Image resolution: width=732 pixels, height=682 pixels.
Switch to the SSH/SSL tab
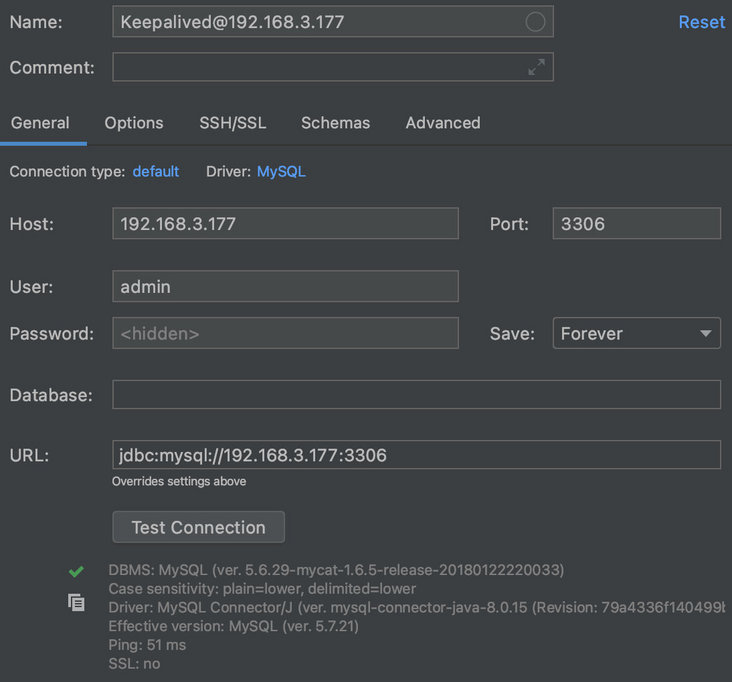[x=232, y=123]
